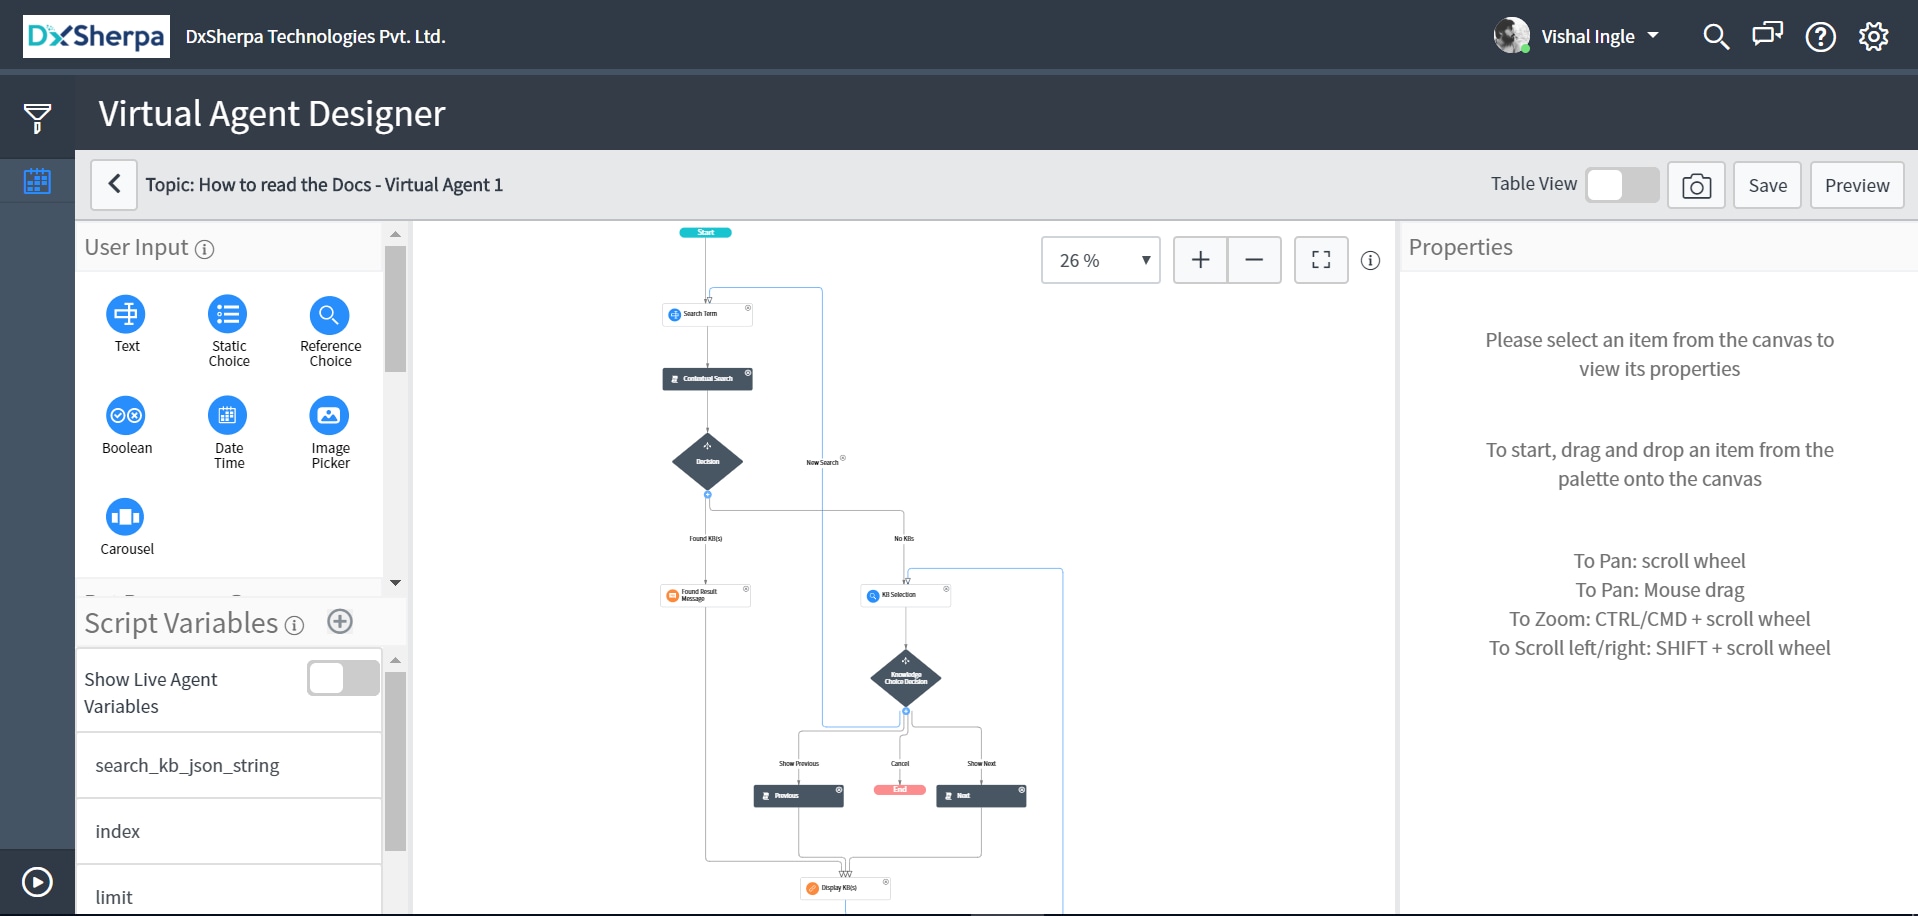Image resolution: width=1918 pixels, height=916 pixels.
Task: Select the Reference Choice input component
Action: pyautogui.click(x=330, y=315)
